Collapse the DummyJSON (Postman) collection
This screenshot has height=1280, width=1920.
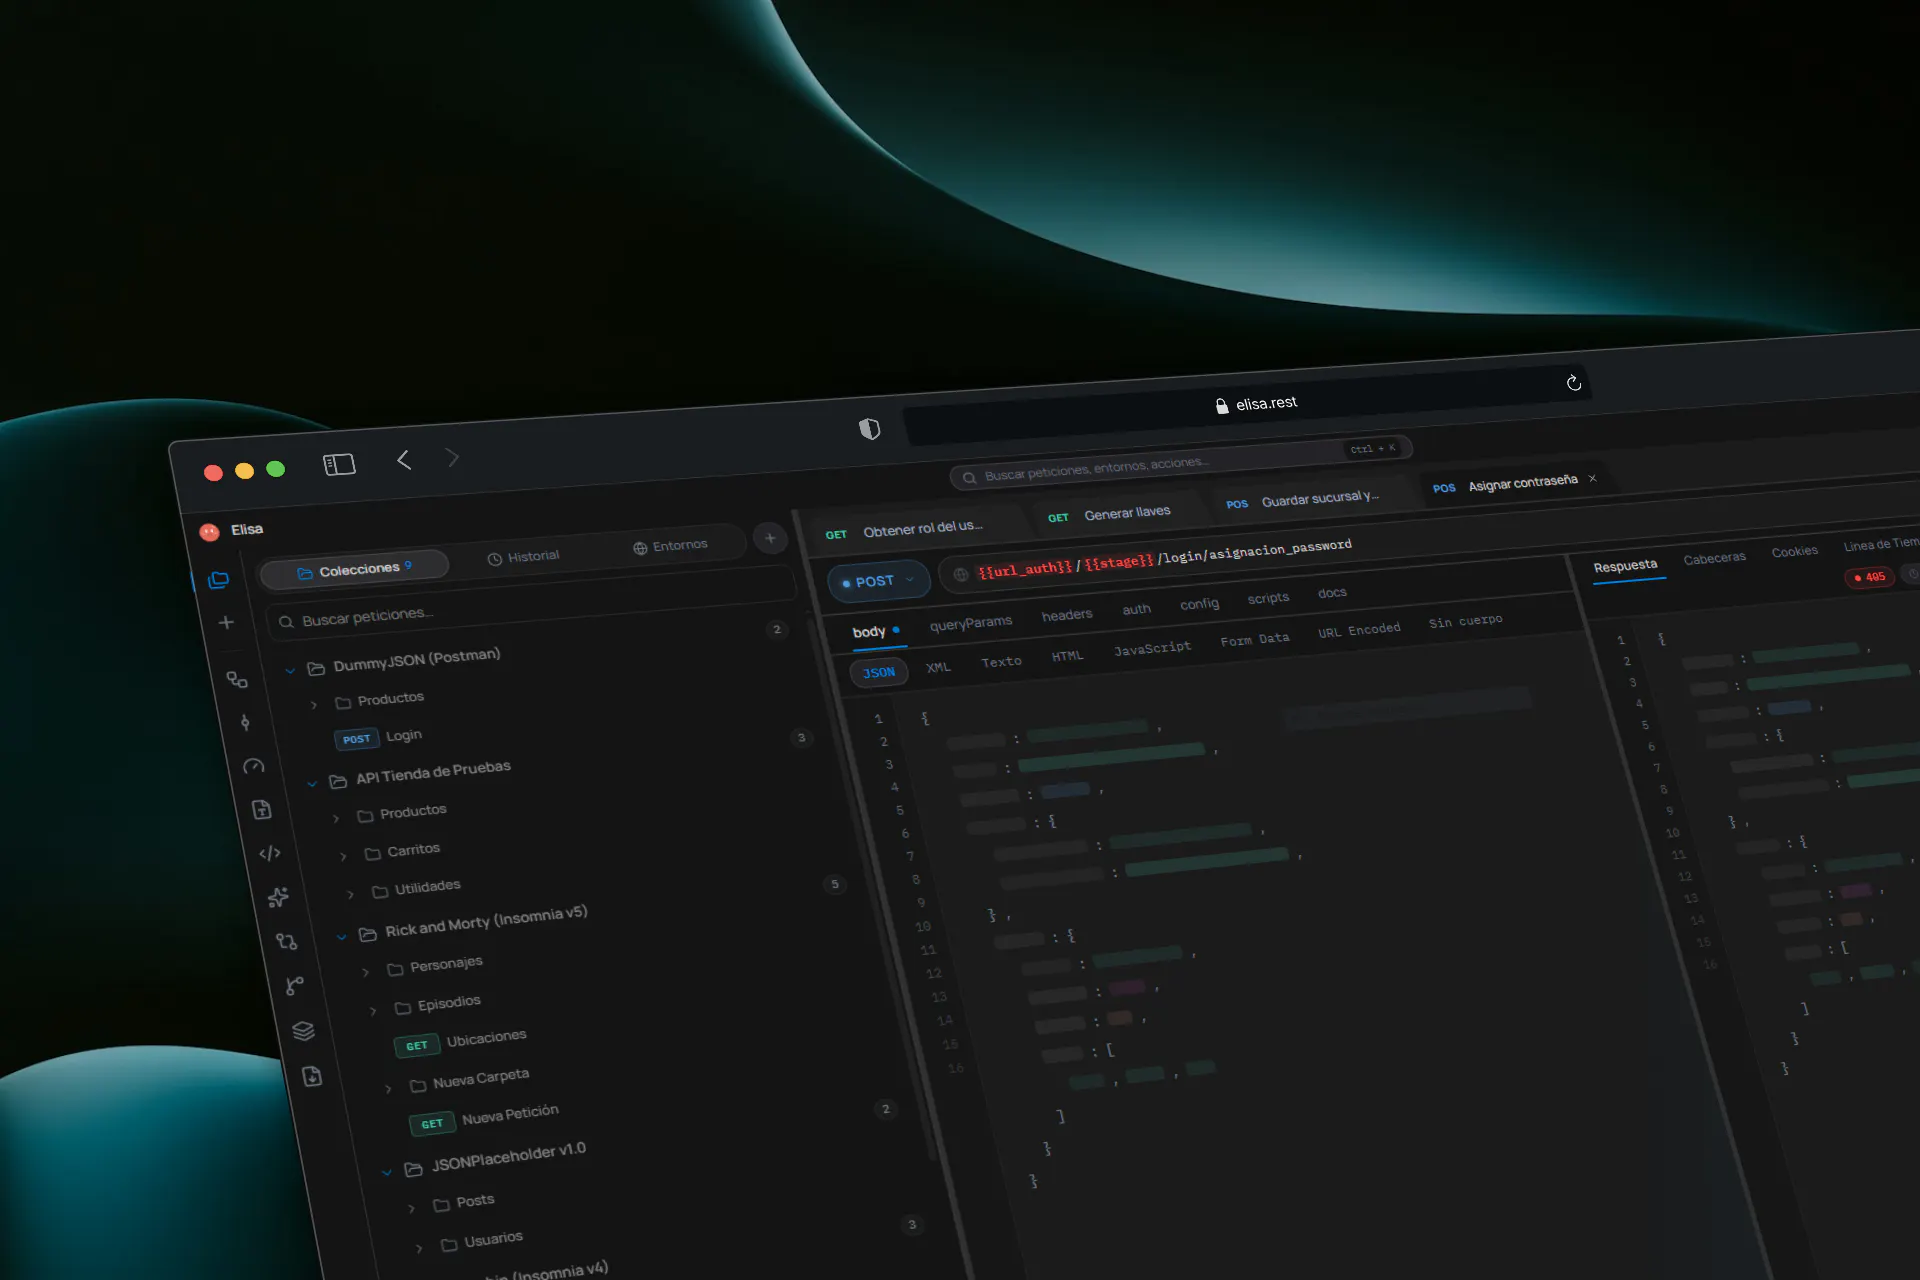point(290,670)
